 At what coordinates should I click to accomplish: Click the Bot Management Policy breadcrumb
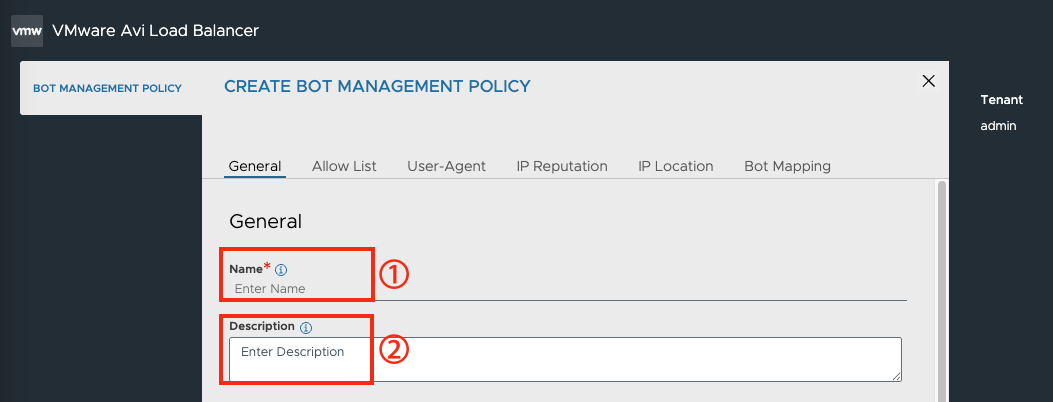(107, 88)
